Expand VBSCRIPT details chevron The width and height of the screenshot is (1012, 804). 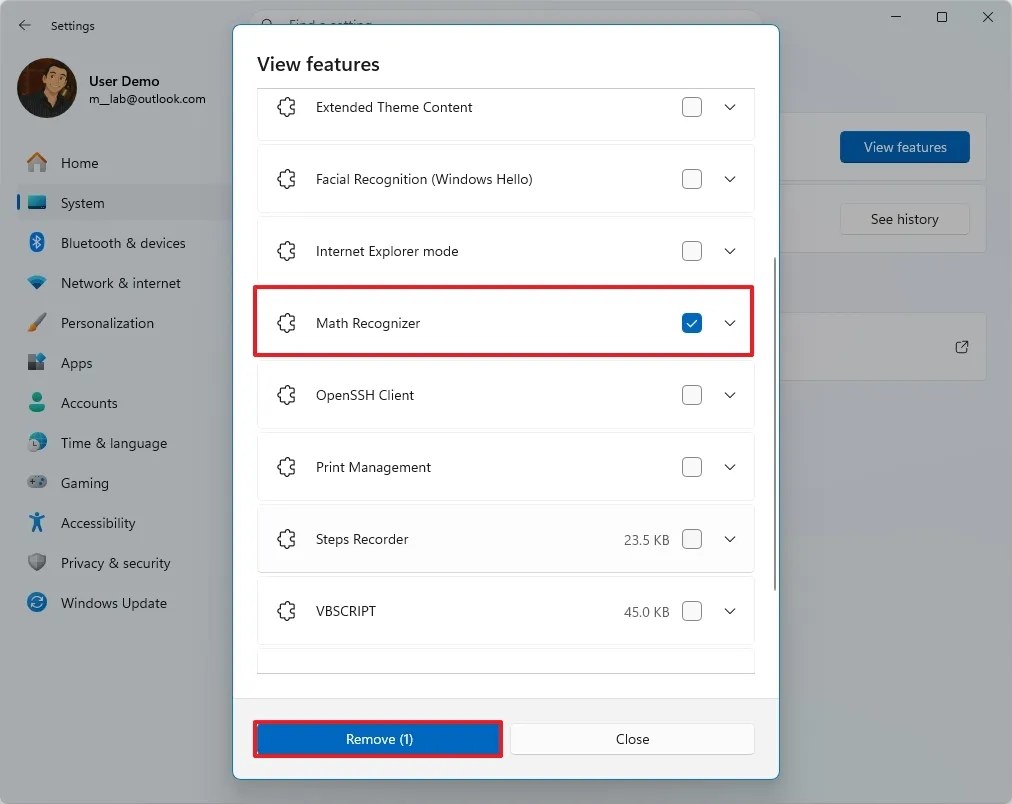tap(730, 610)
